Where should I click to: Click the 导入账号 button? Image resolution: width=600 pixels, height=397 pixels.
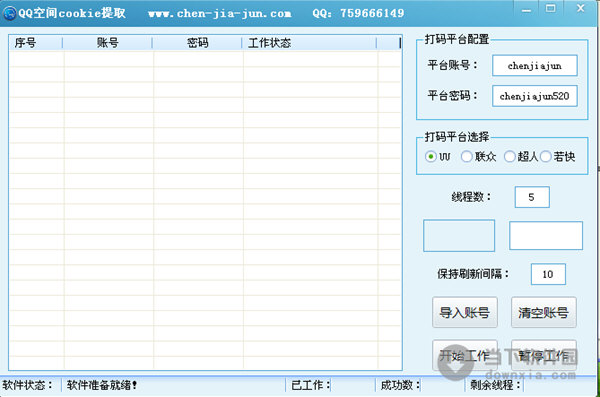tap(465, 312)
